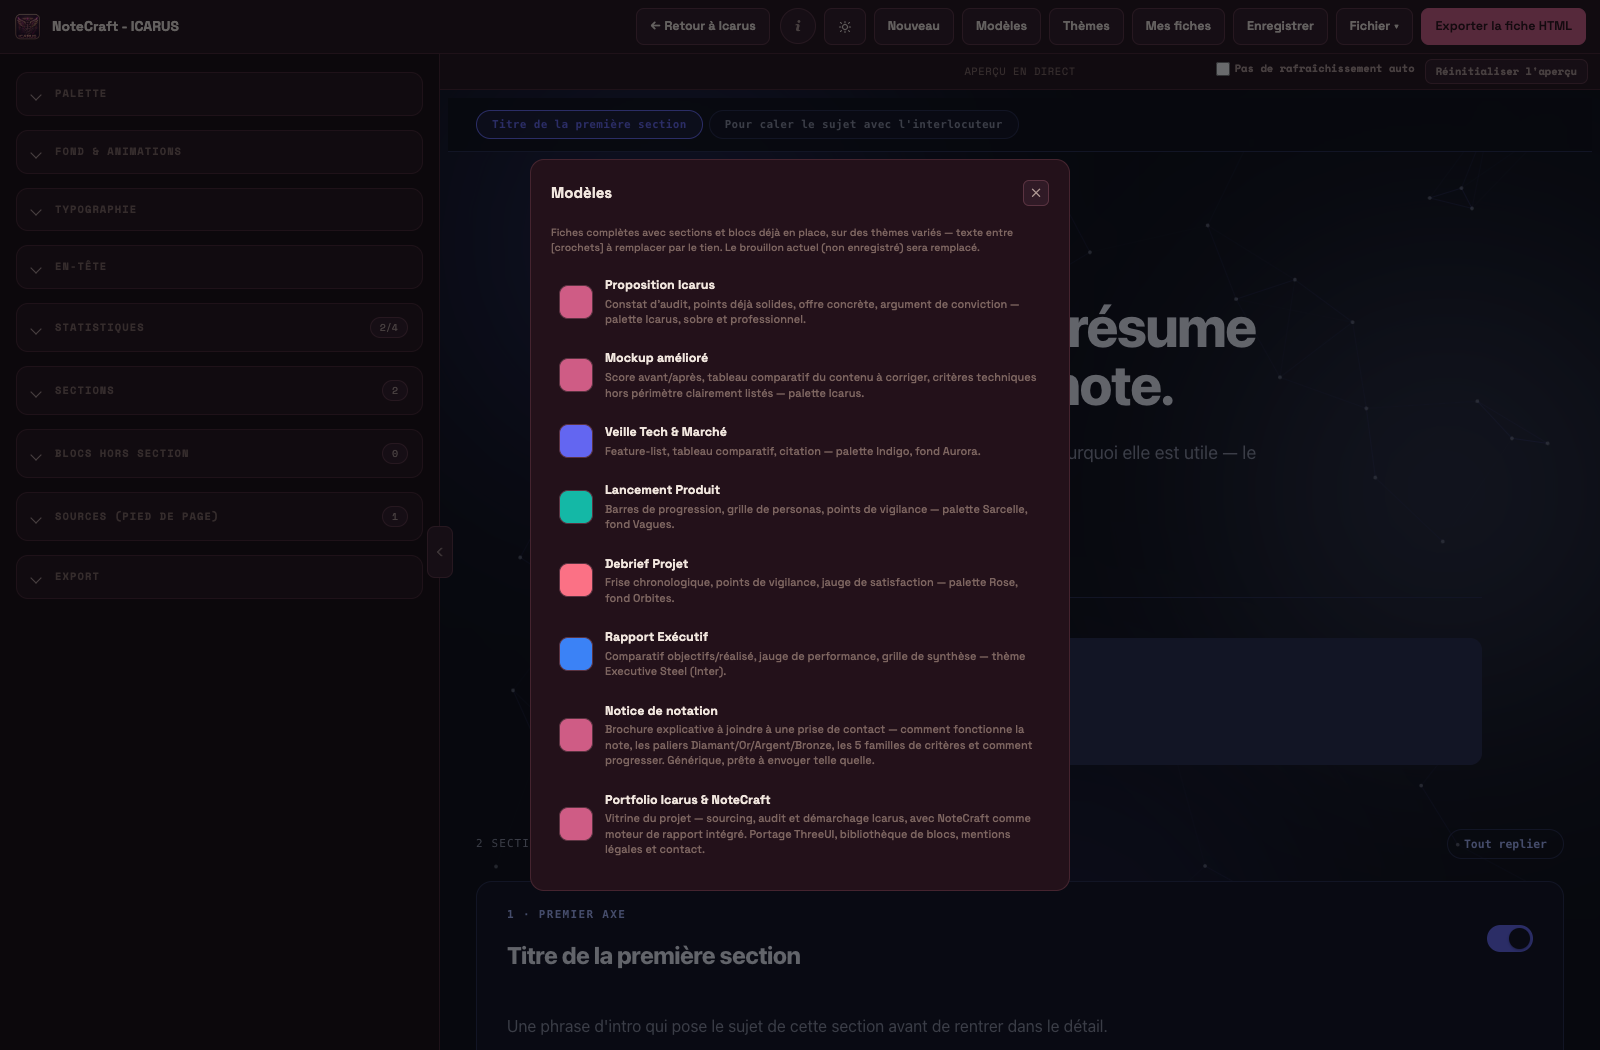
Task: Expand the Export panel
Action: coord(219,577)
